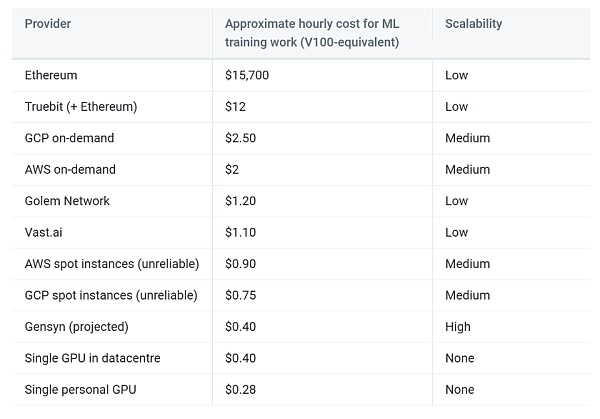Screen dimensions: 600x419
Task: Click the Golem Network cell
Action: [x=67, y=201]
